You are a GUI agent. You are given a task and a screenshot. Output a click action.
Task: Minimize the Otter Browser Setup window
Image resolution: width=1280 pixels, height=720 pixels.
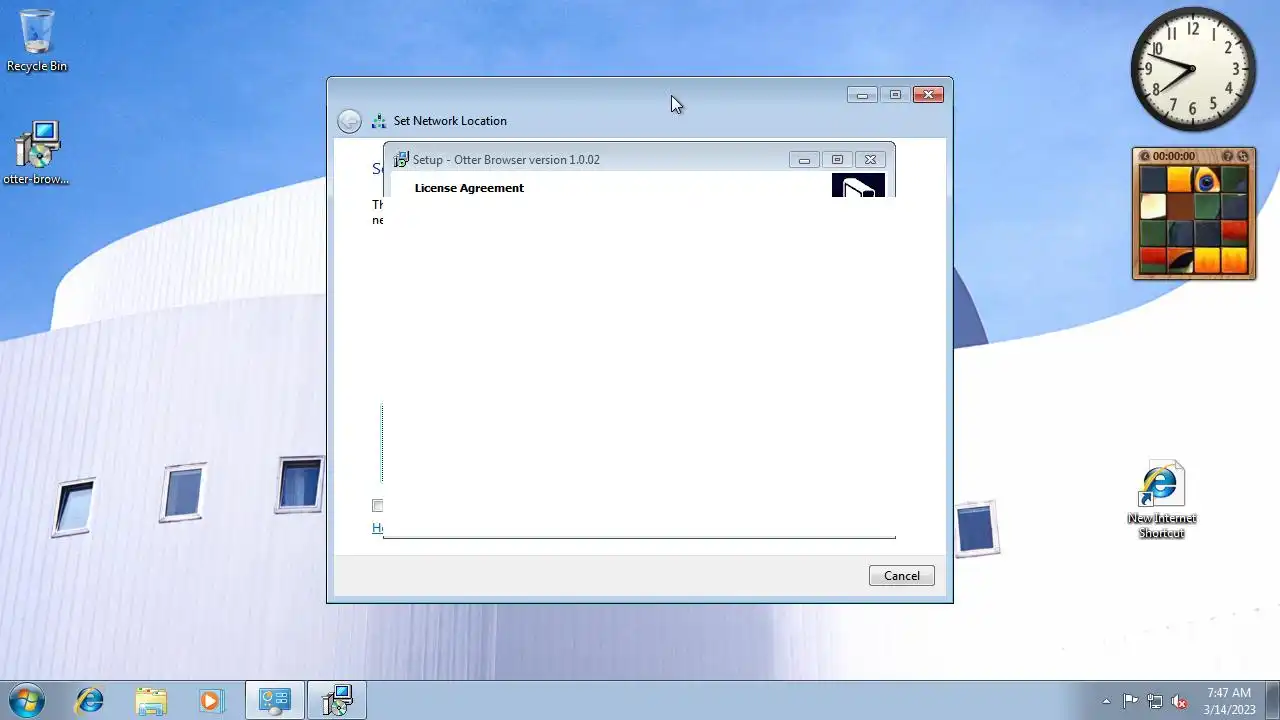[x=804, y=159]
